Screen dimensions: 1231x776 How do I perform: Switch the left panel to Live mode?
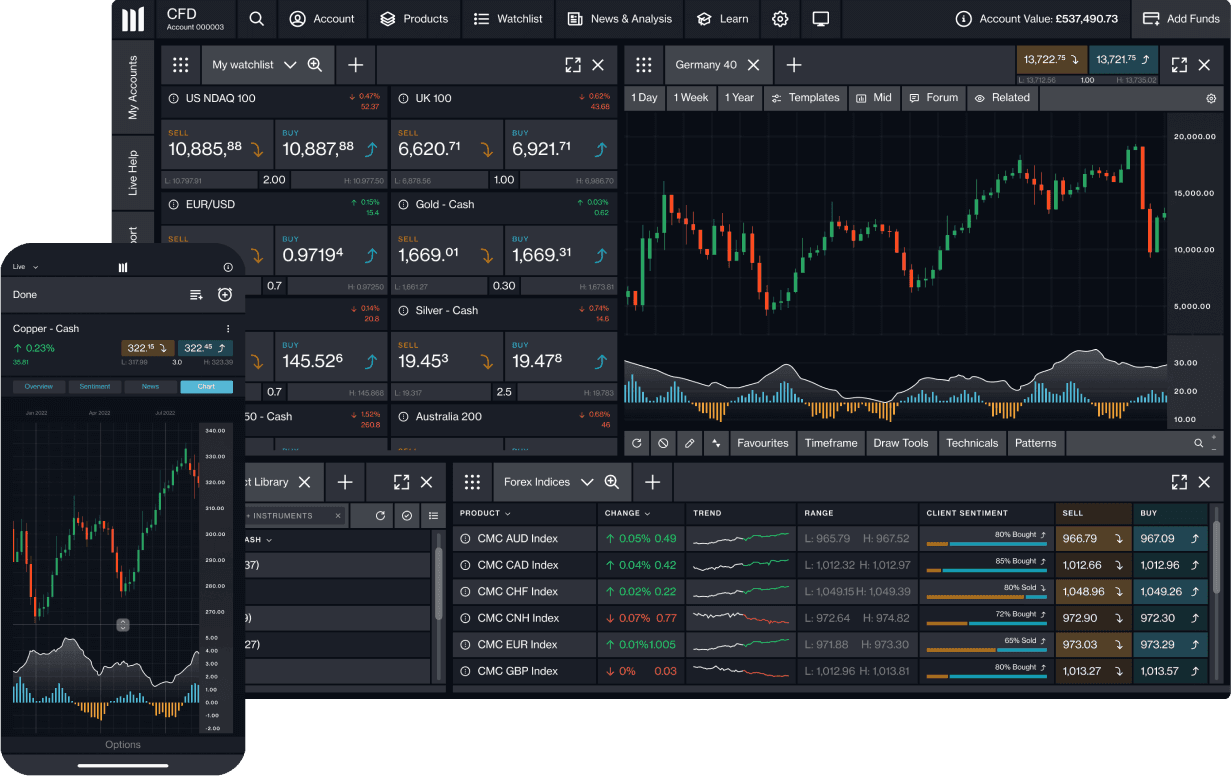(22, 266)
